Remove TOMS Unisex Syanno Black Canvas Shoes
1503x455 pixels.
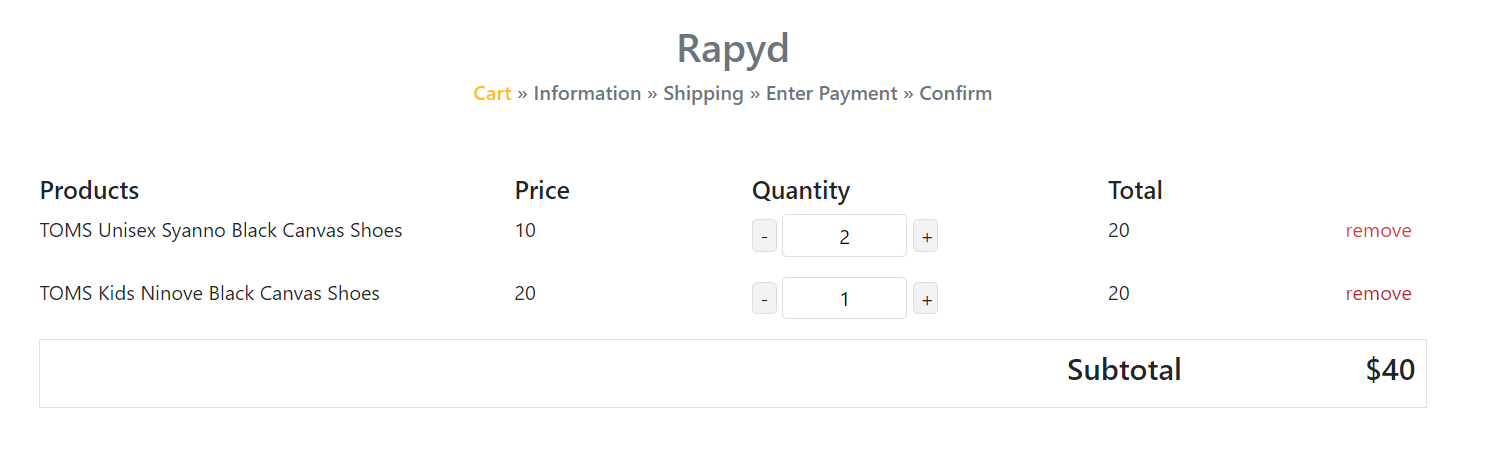point(1378,231)
